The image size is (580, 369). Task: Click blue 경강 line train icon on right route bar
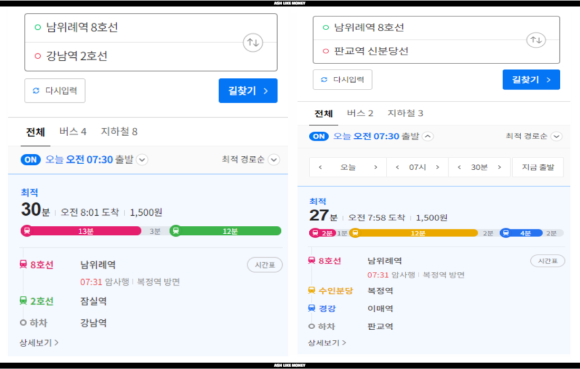point(505,233)
